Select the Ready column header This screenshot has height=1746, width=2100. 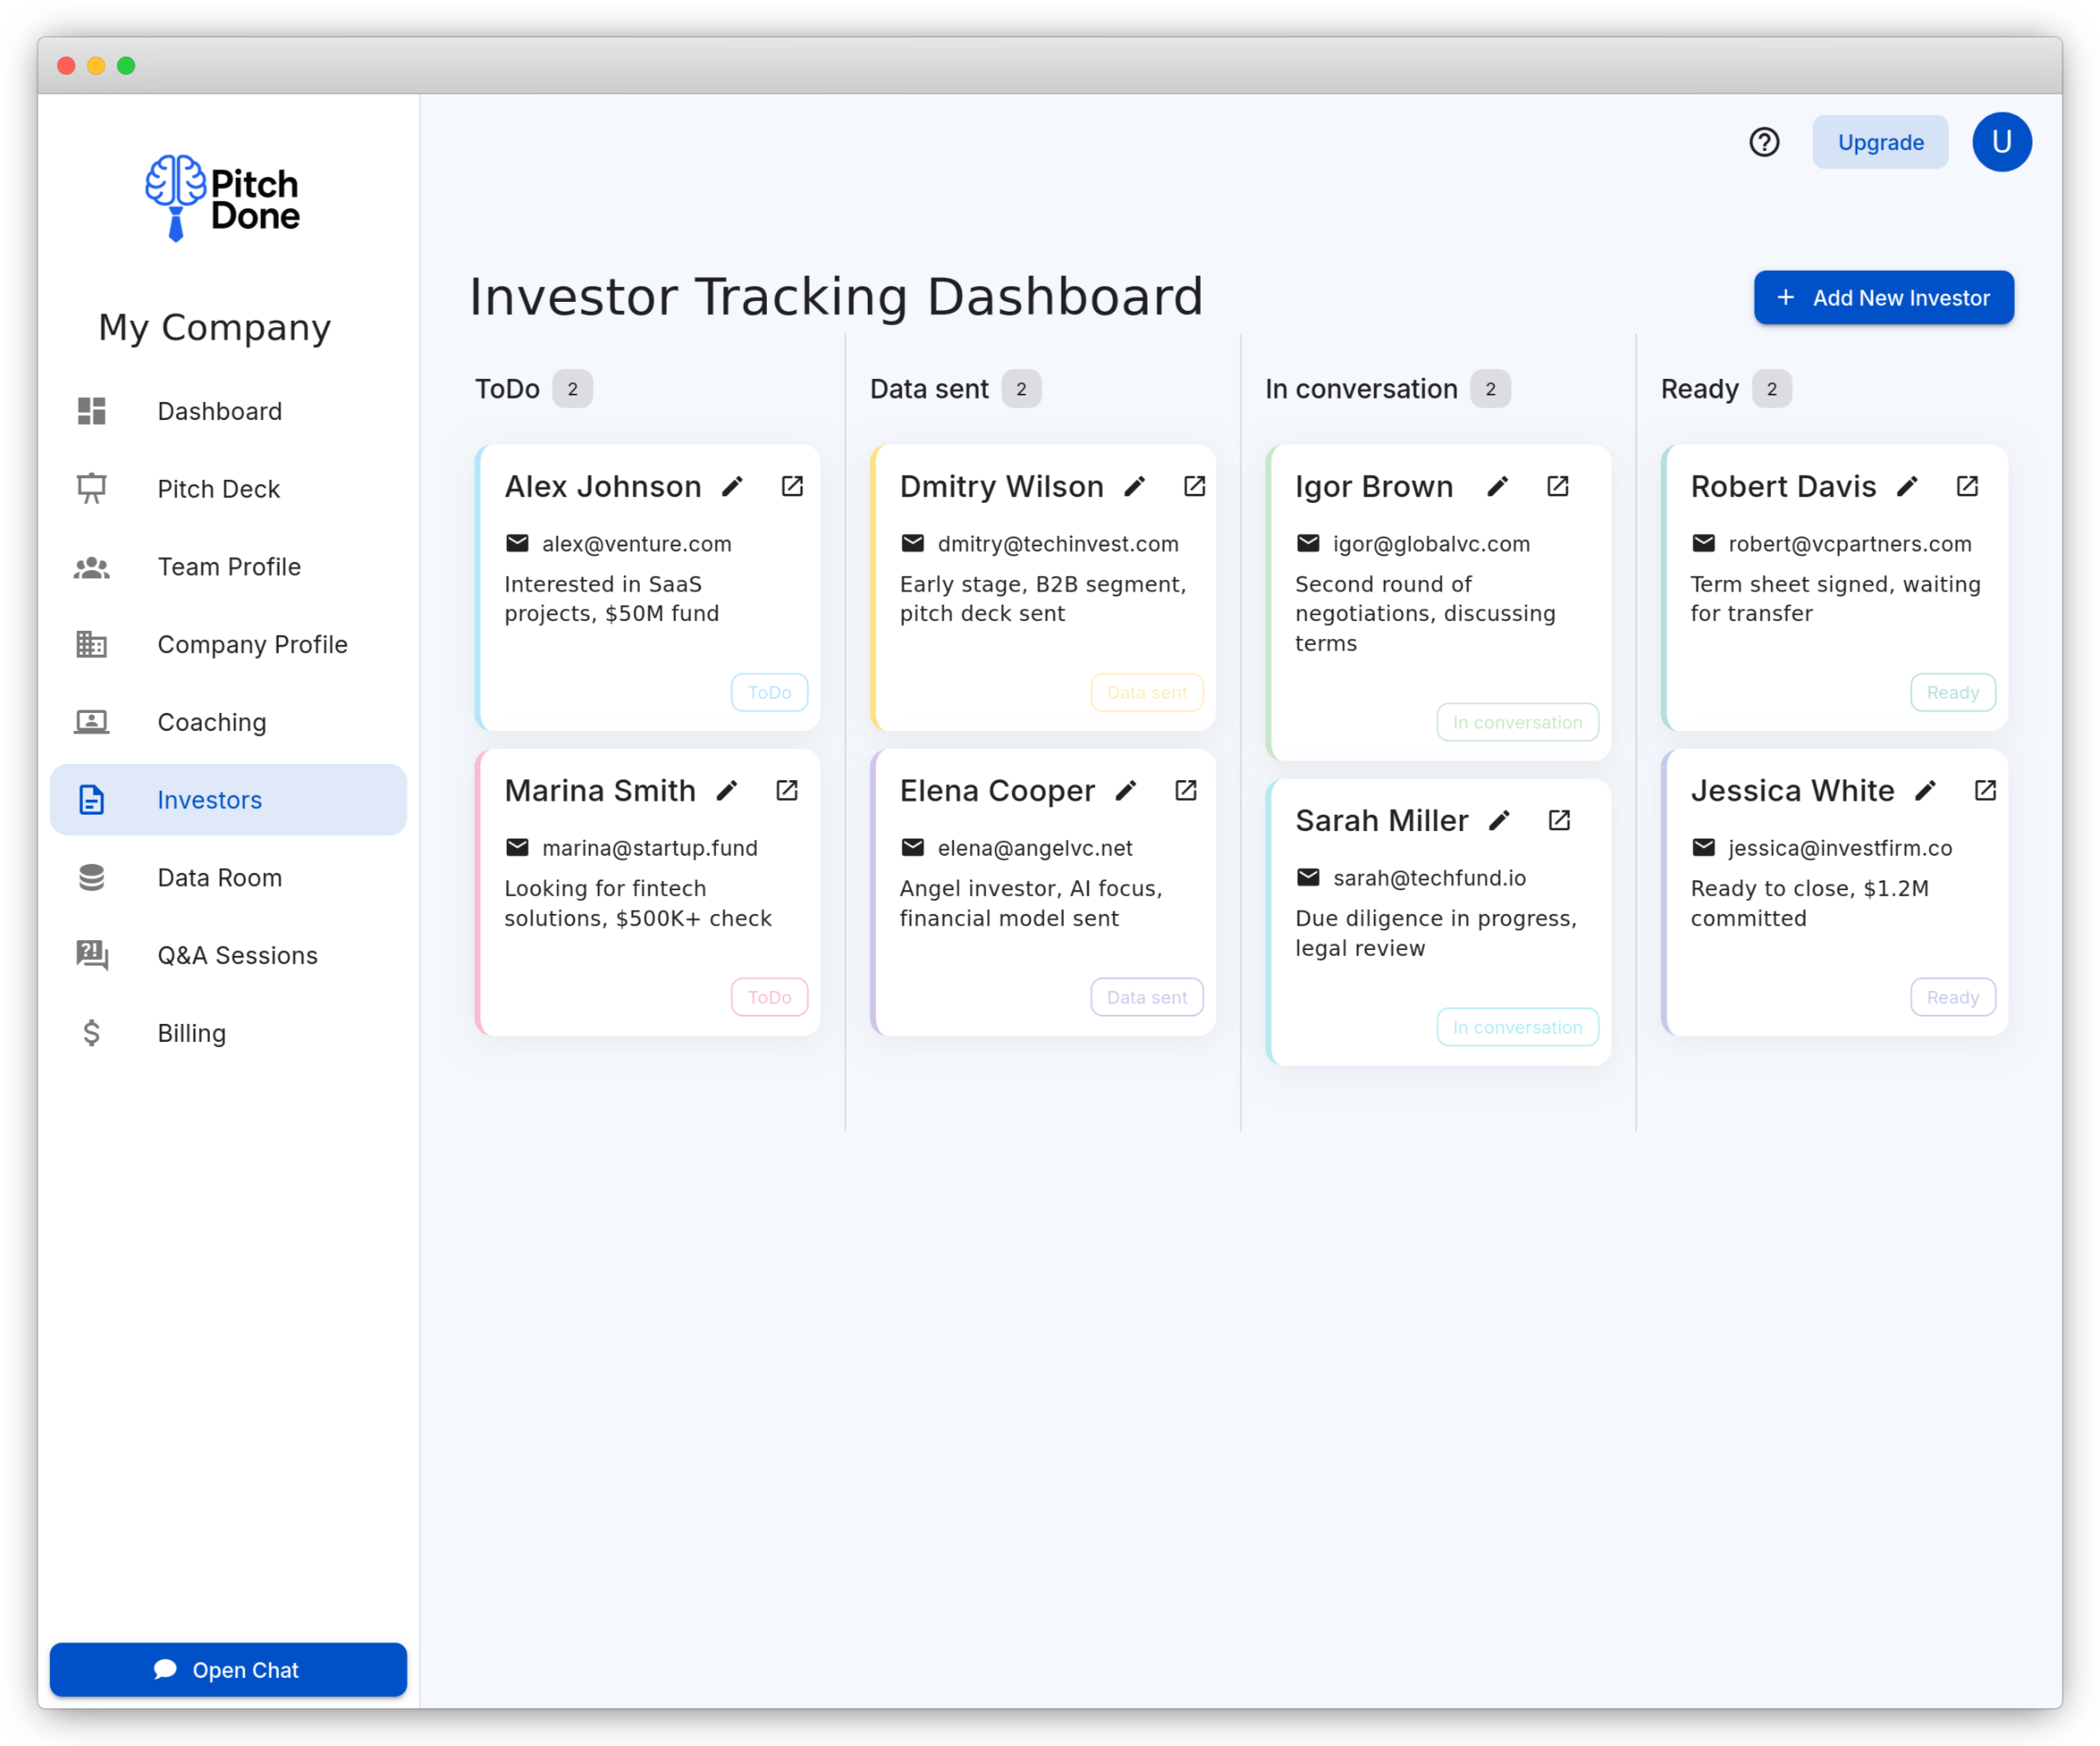pyautogui.click(x=1699, y=389)
